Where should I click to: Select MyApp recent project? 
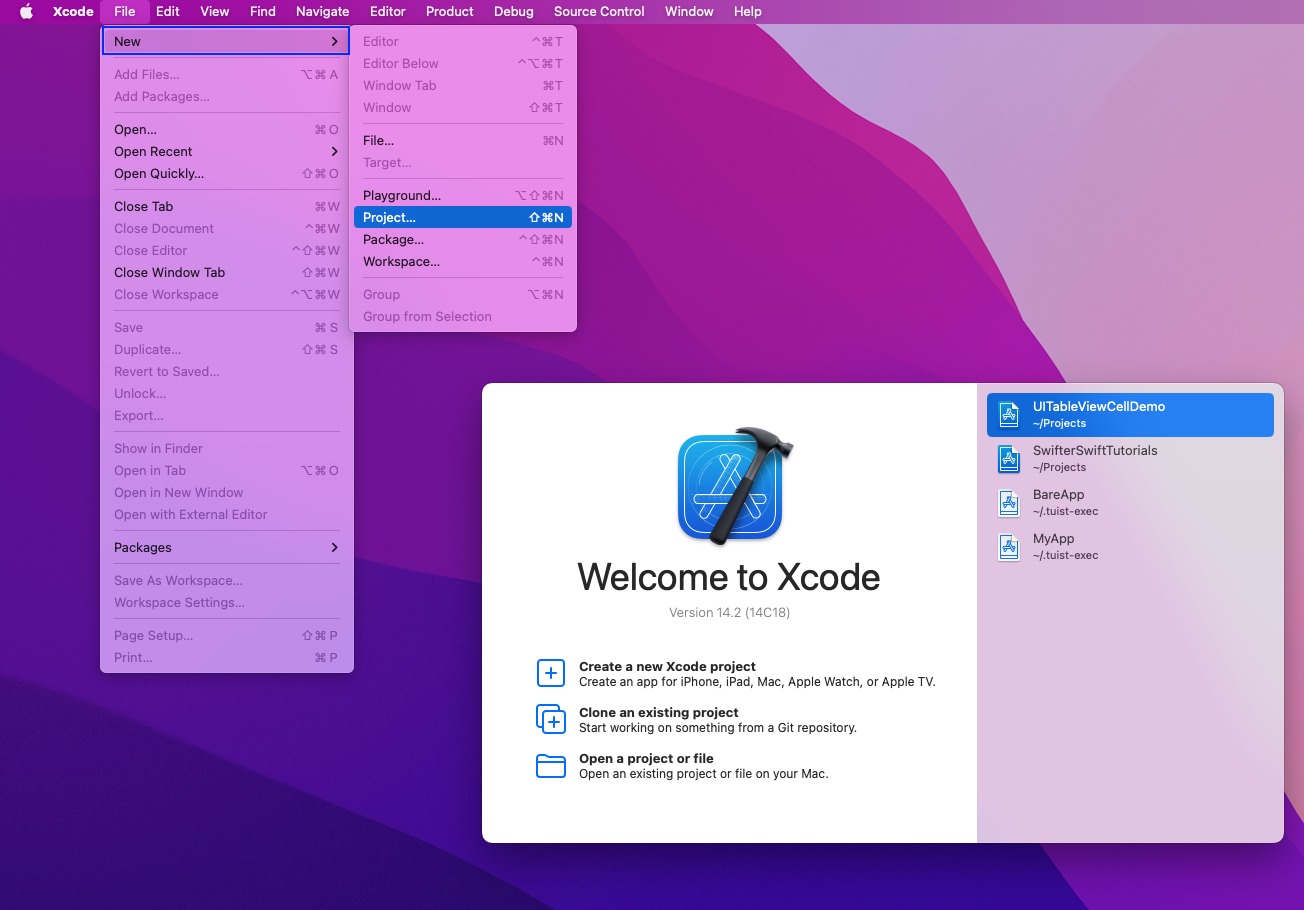[x=1130, y=547]
